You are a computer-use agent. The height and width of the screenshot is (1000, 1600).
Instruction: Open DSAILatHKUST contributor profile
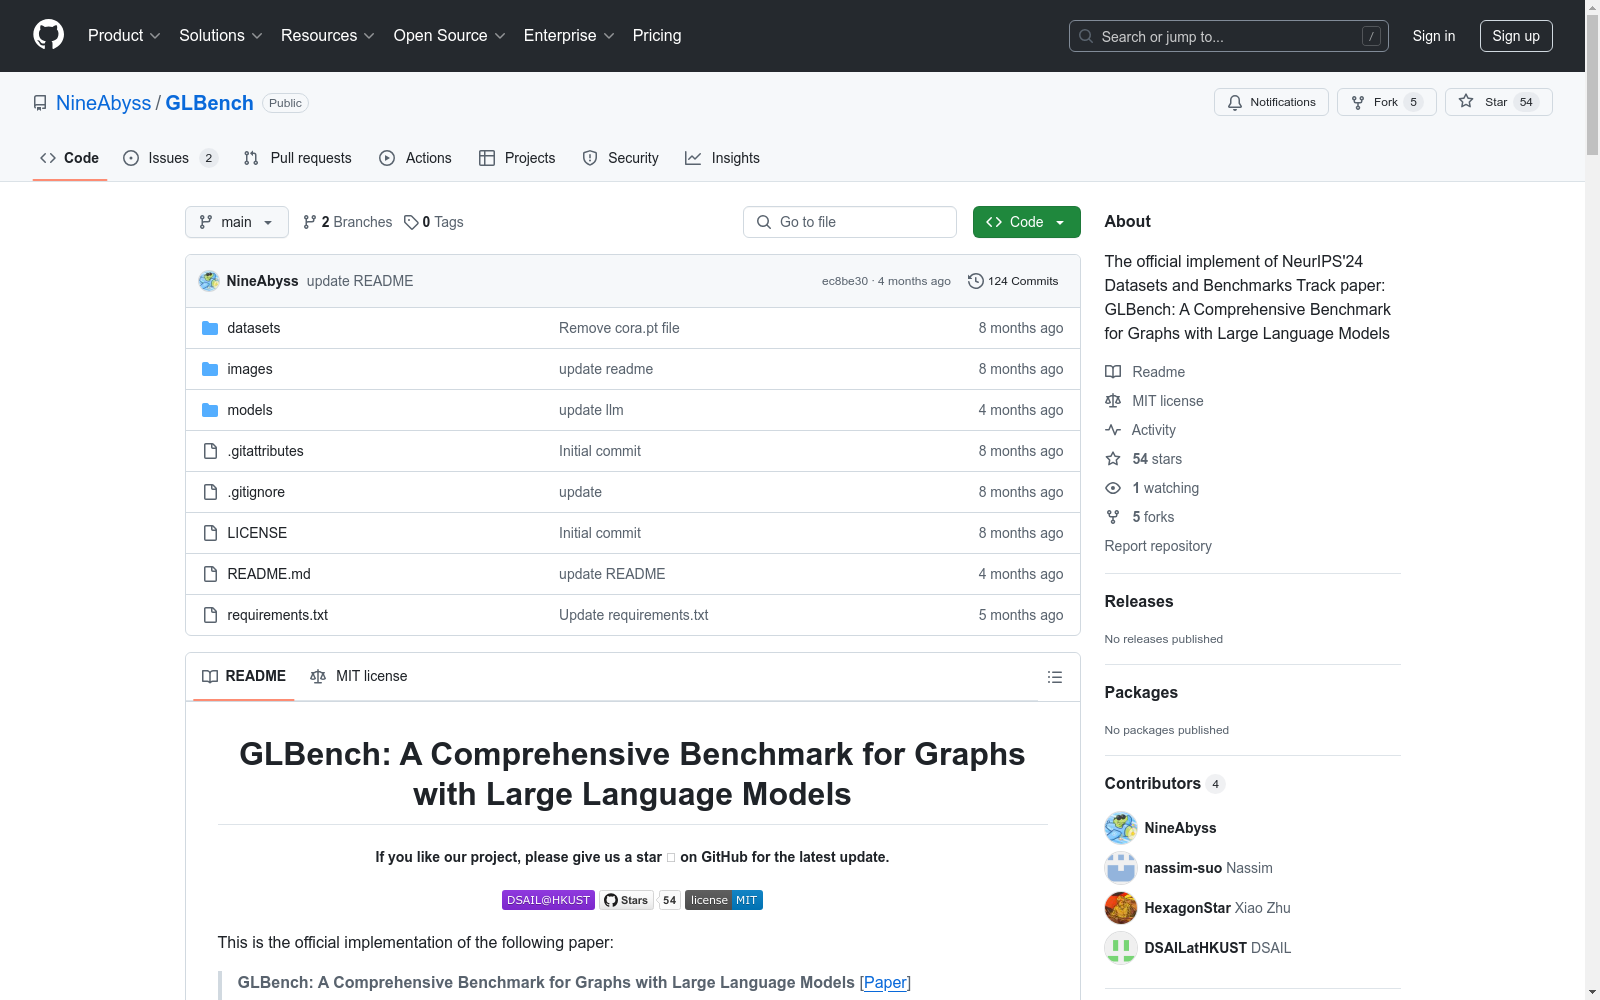[x=1196, y=948]
